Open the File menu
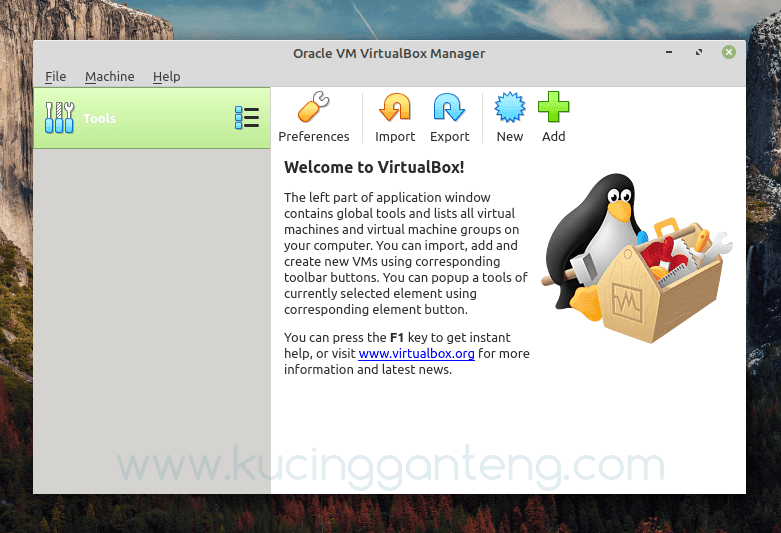Viewport: 781px width, 533px height. (x=55, y=77)
